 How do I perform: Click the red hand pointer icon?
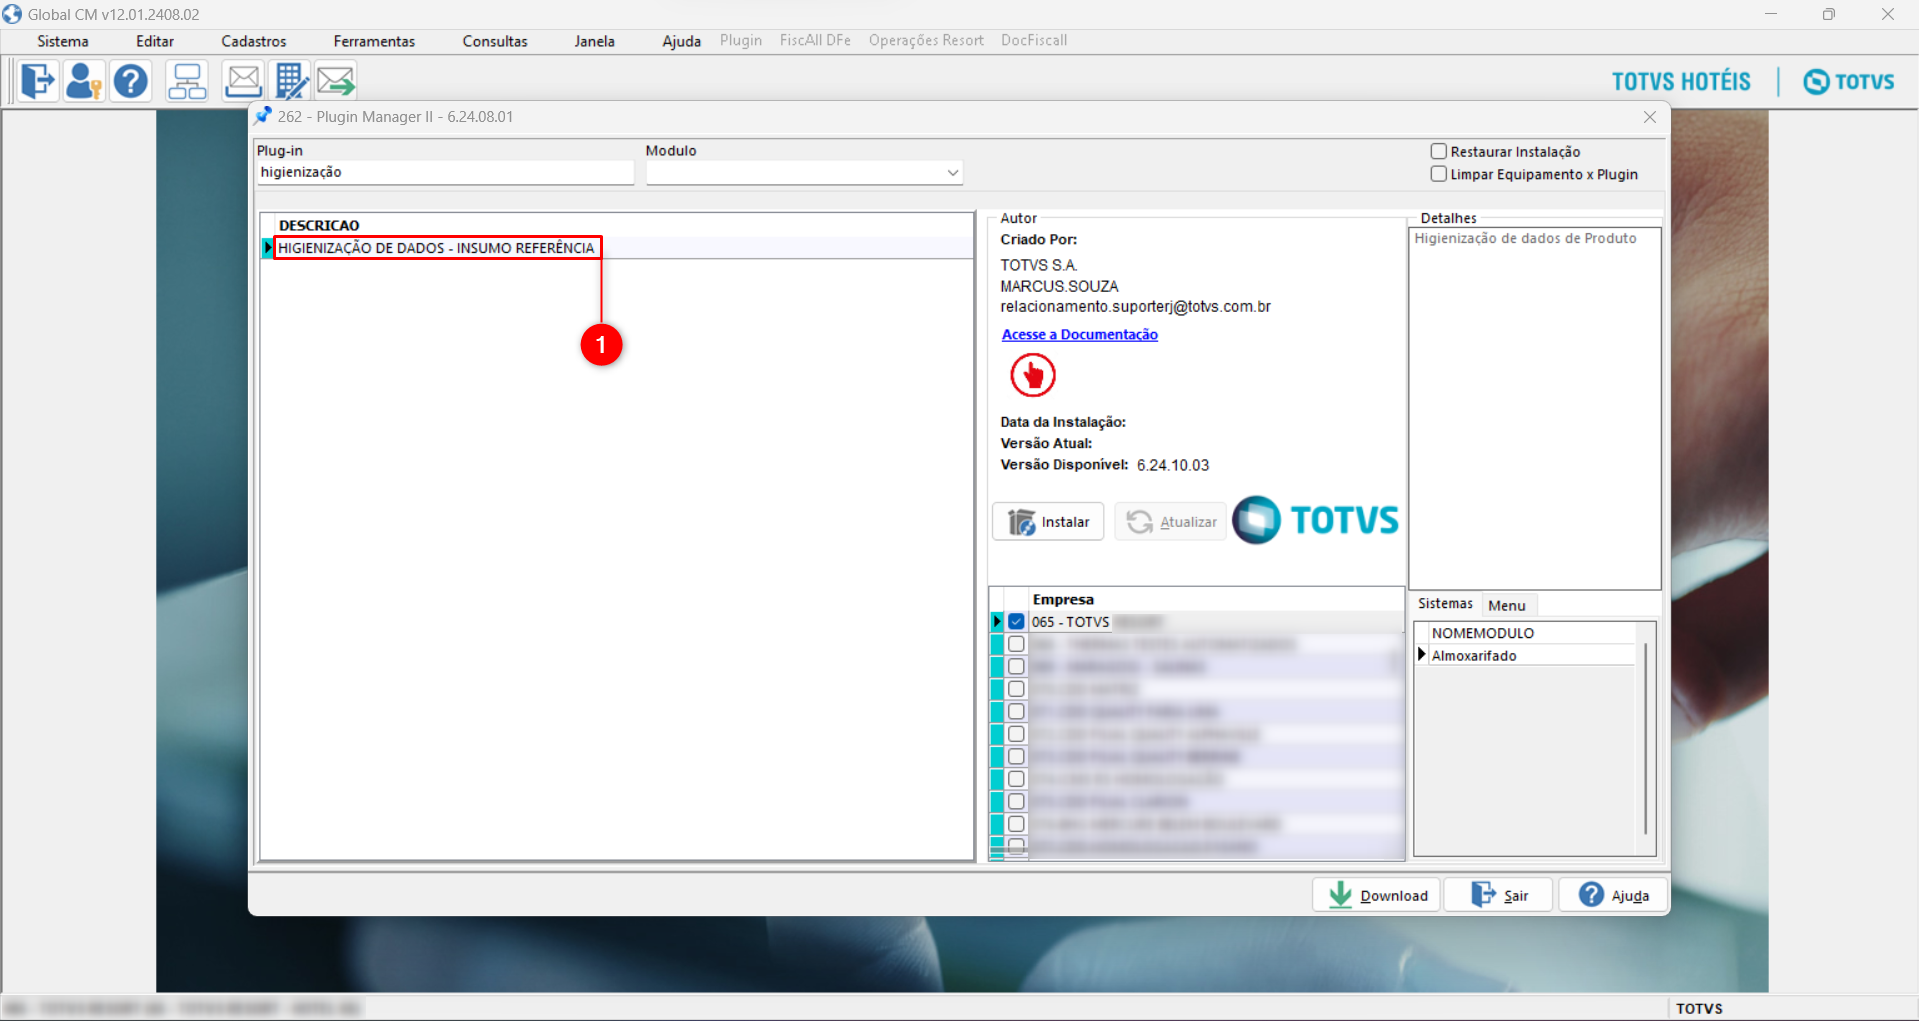pyautogui.click(x=1033, y=376)
